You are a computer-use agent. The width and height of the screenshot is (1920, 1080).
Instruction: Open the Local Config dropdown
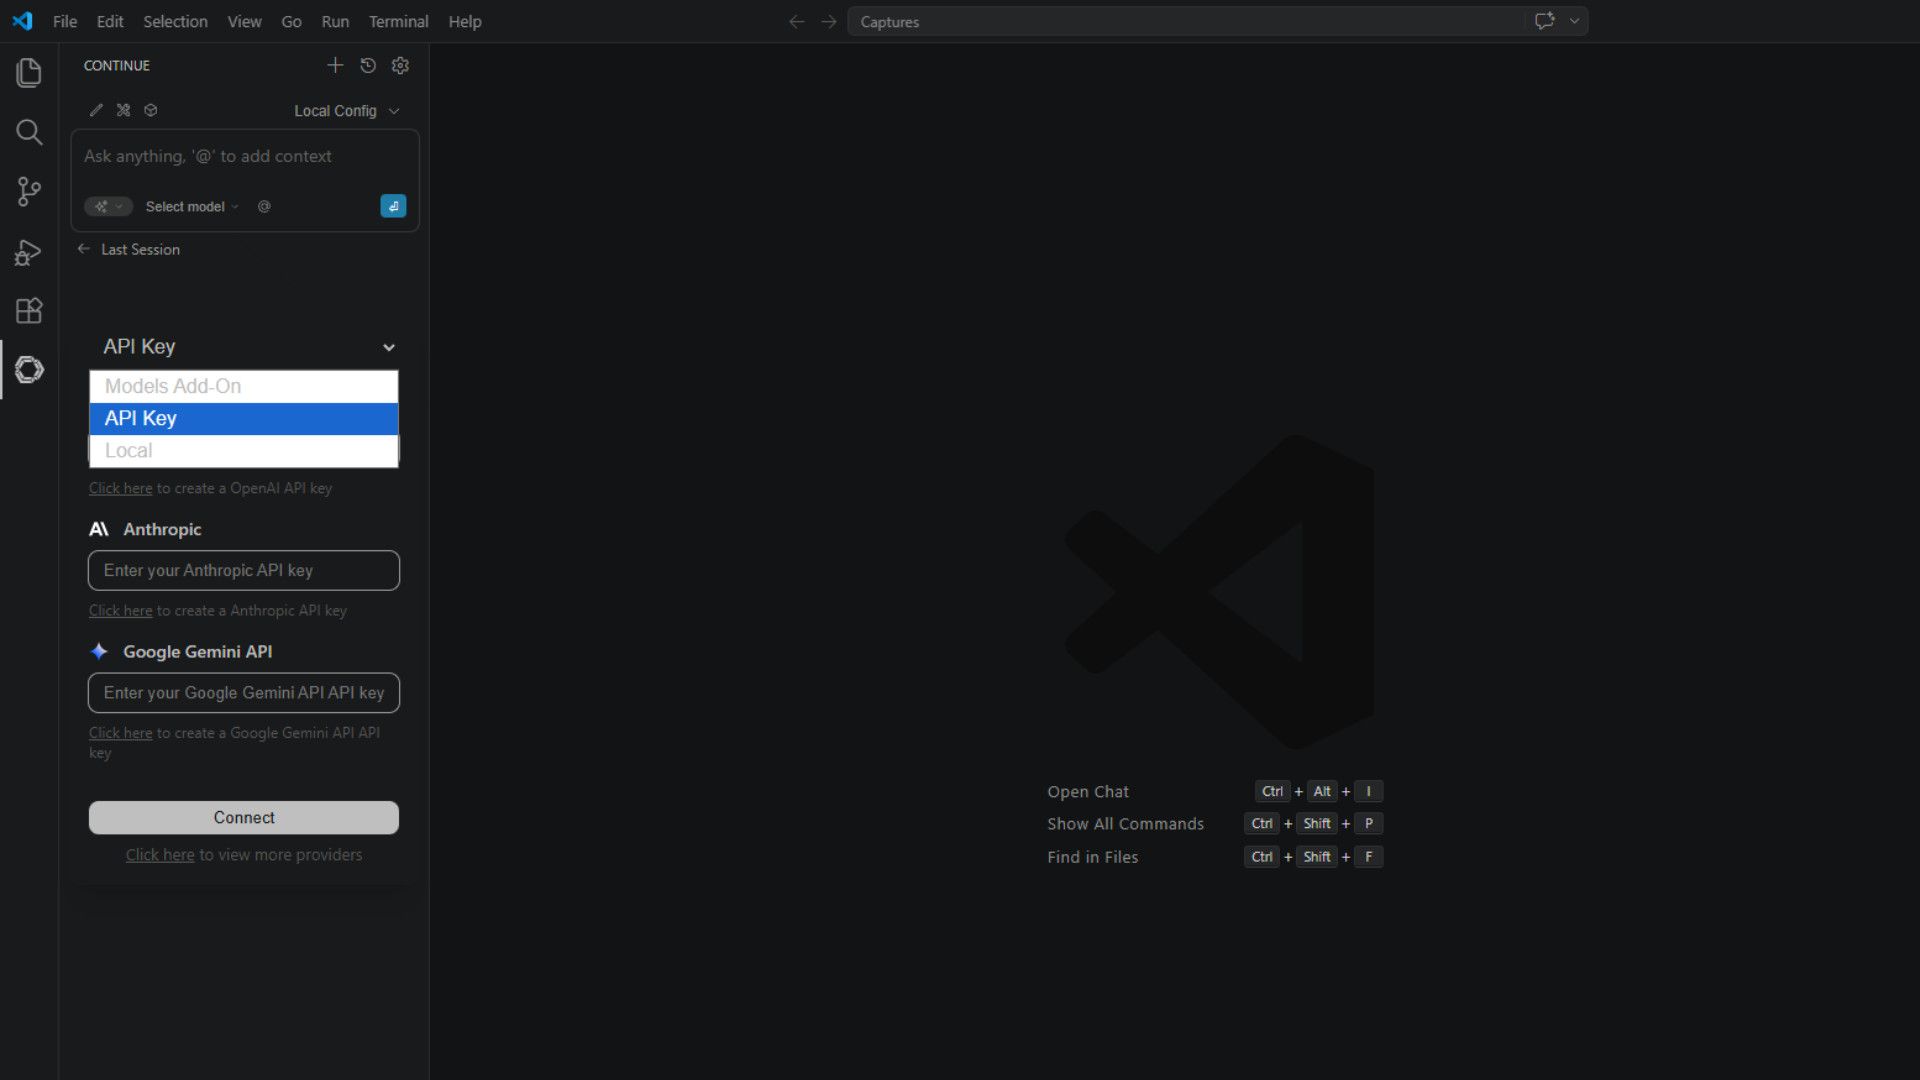point(346,110)
